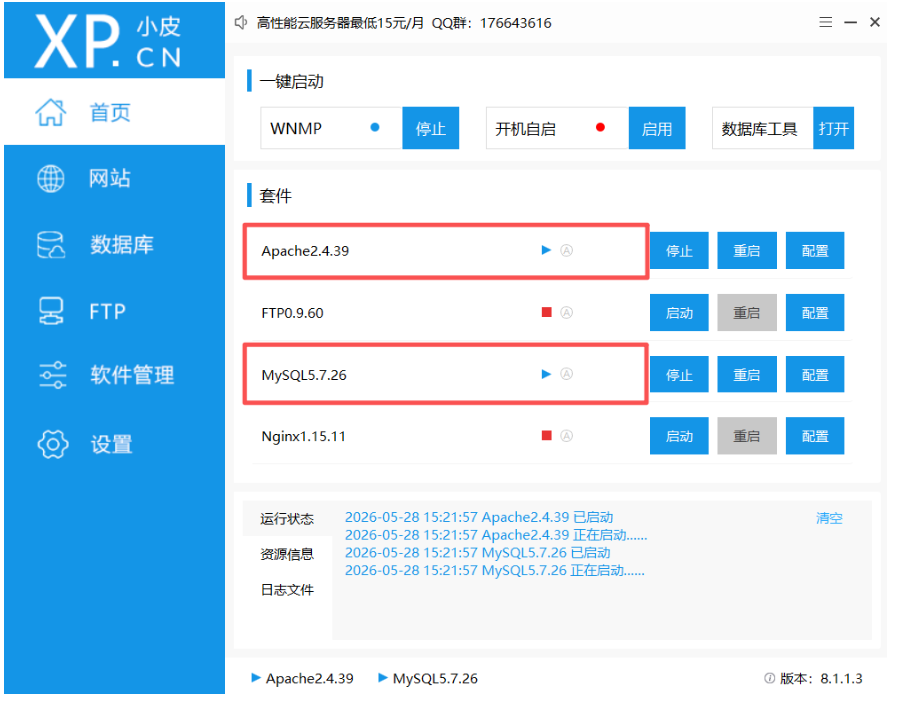This screenshot has height=719, width=897.
Task: Start the FTP0.9.60 service
Action: click(679, 313)
